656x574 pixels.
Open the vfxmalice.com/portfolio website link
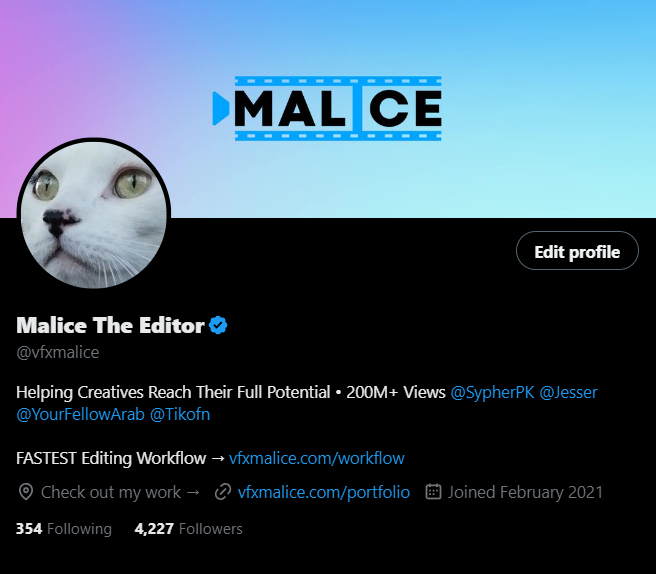[x=323, y=492]
